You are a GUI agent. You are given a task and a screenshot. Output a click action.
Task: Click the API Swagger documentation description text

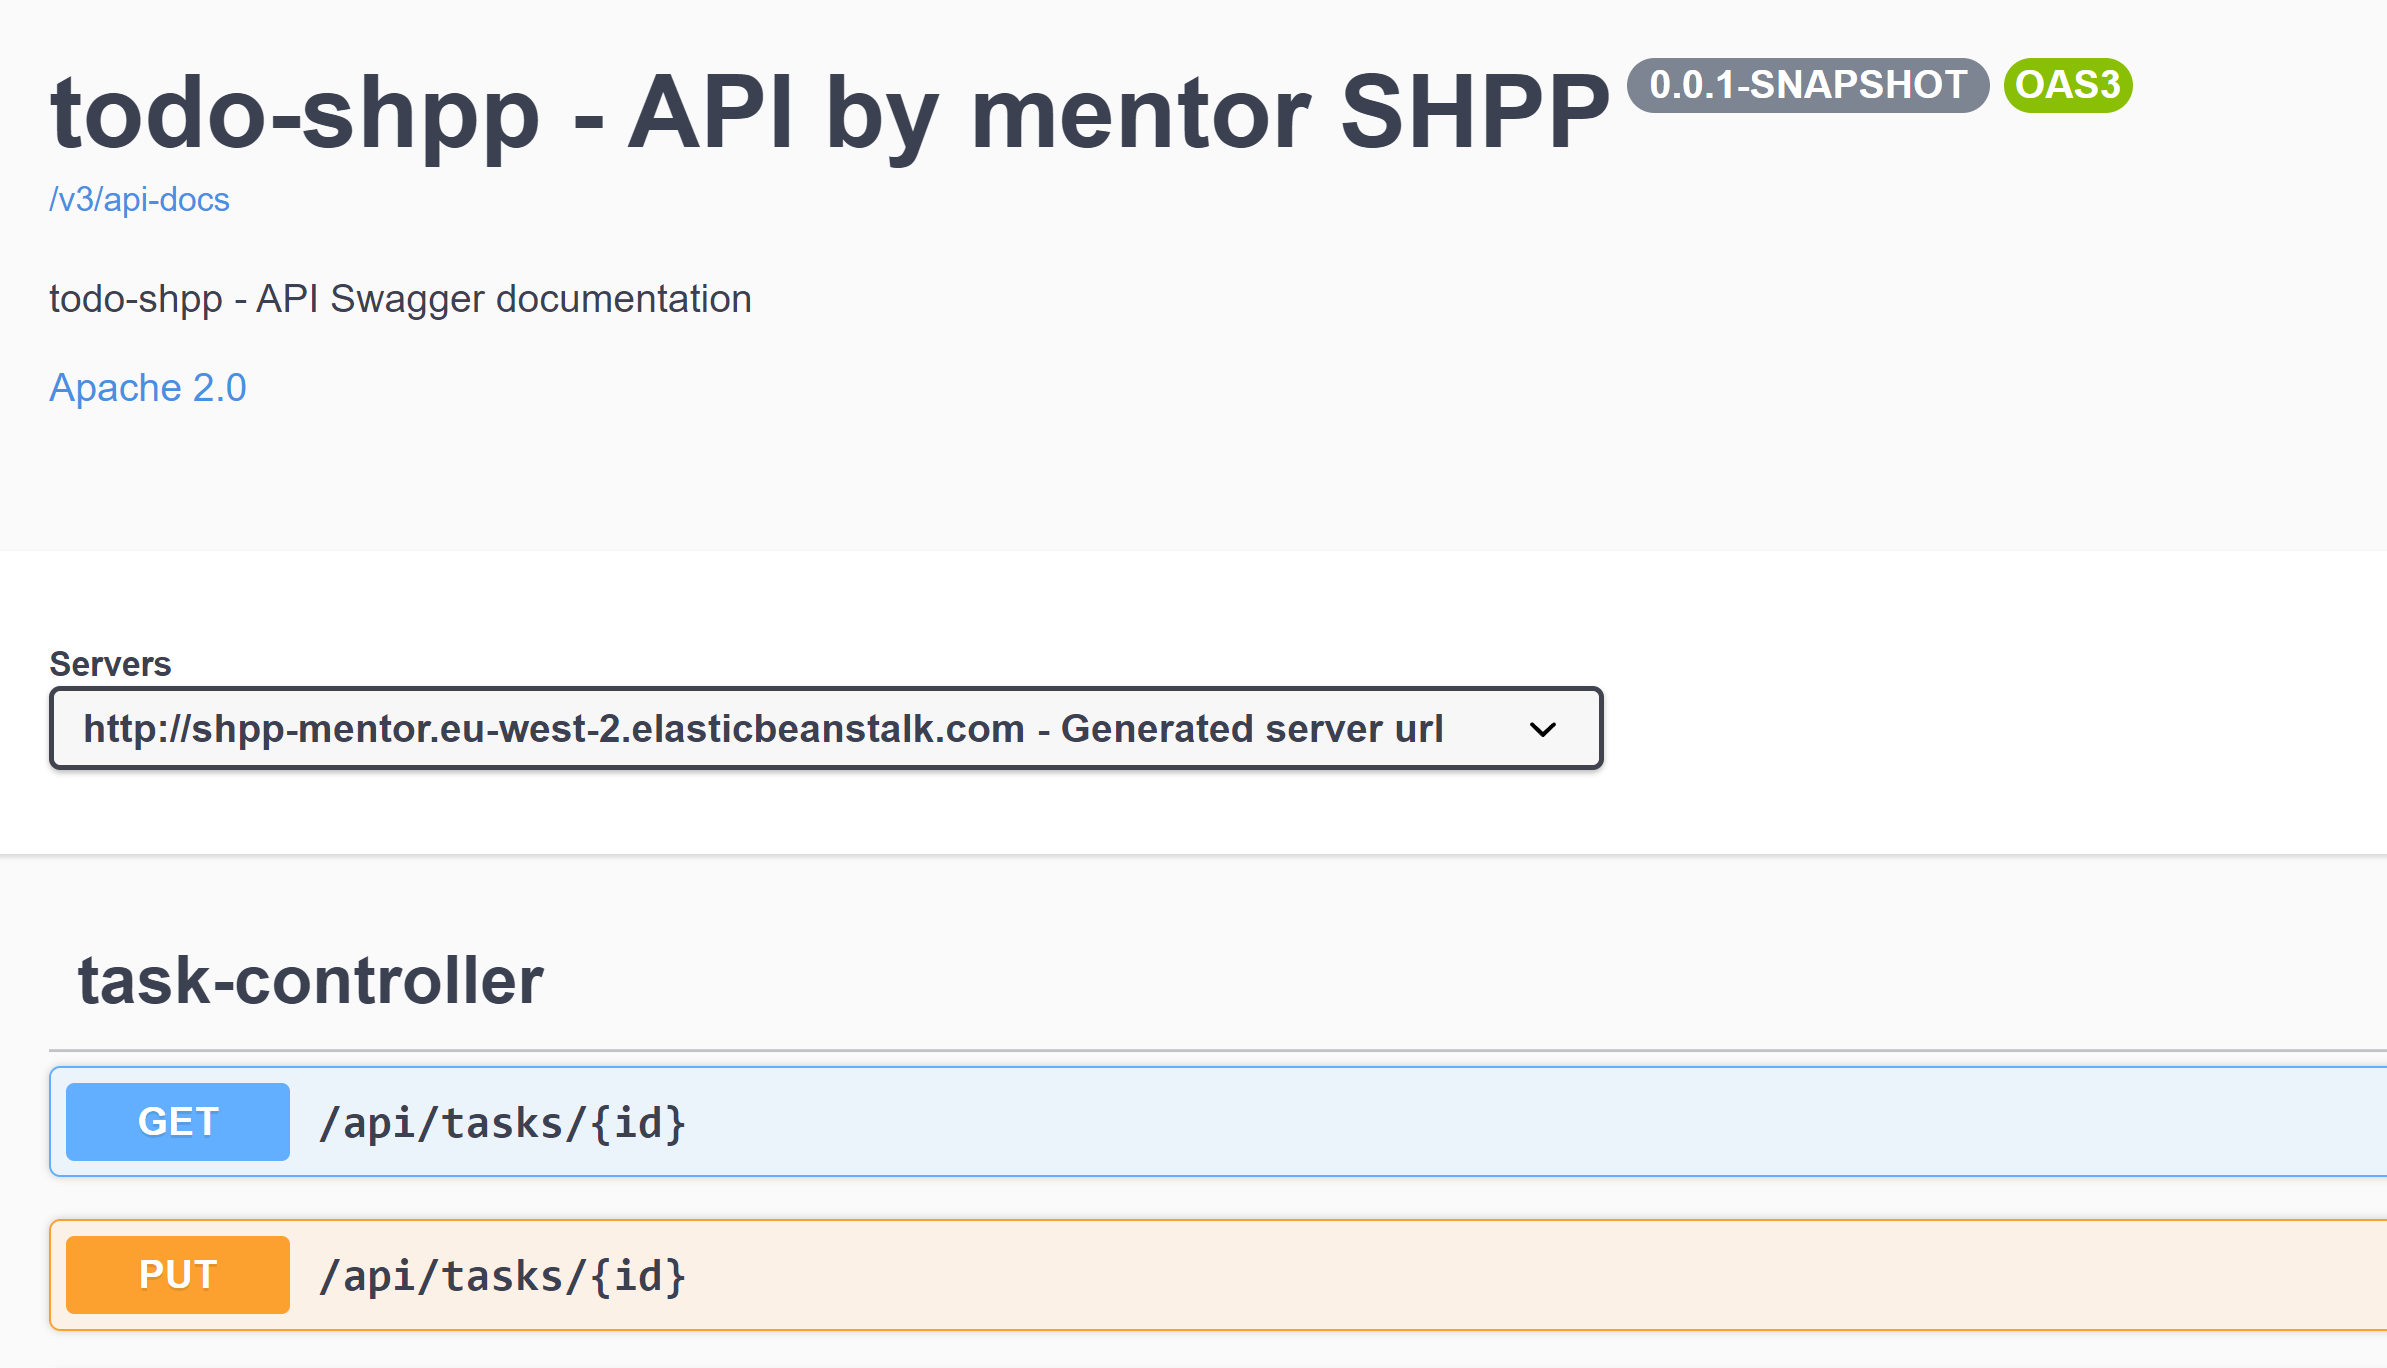tap(400, 299)
